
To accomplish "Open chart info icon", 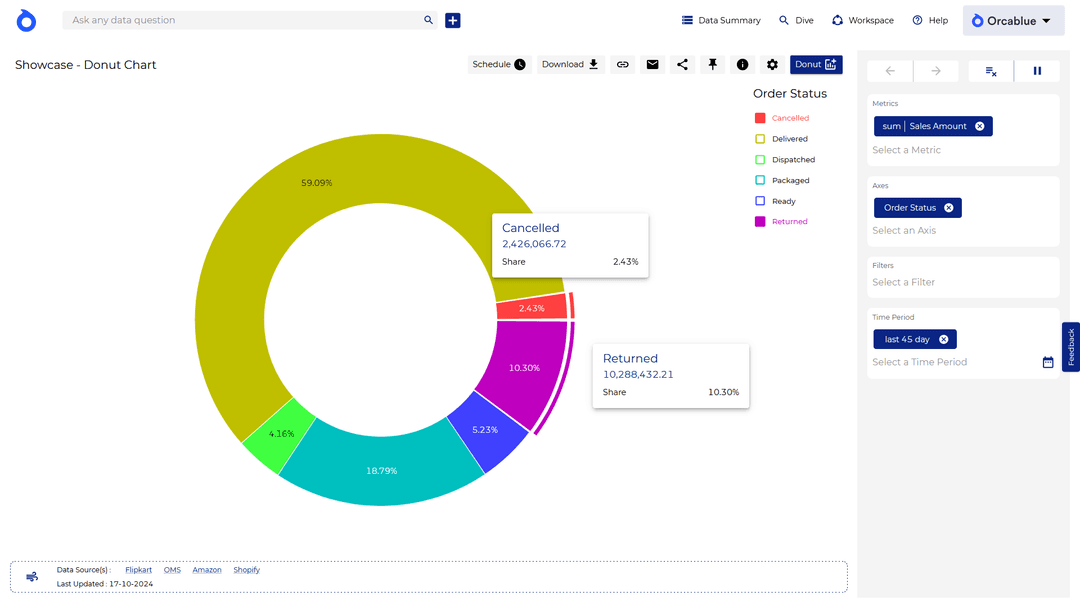I will click(x=742, y=65).
